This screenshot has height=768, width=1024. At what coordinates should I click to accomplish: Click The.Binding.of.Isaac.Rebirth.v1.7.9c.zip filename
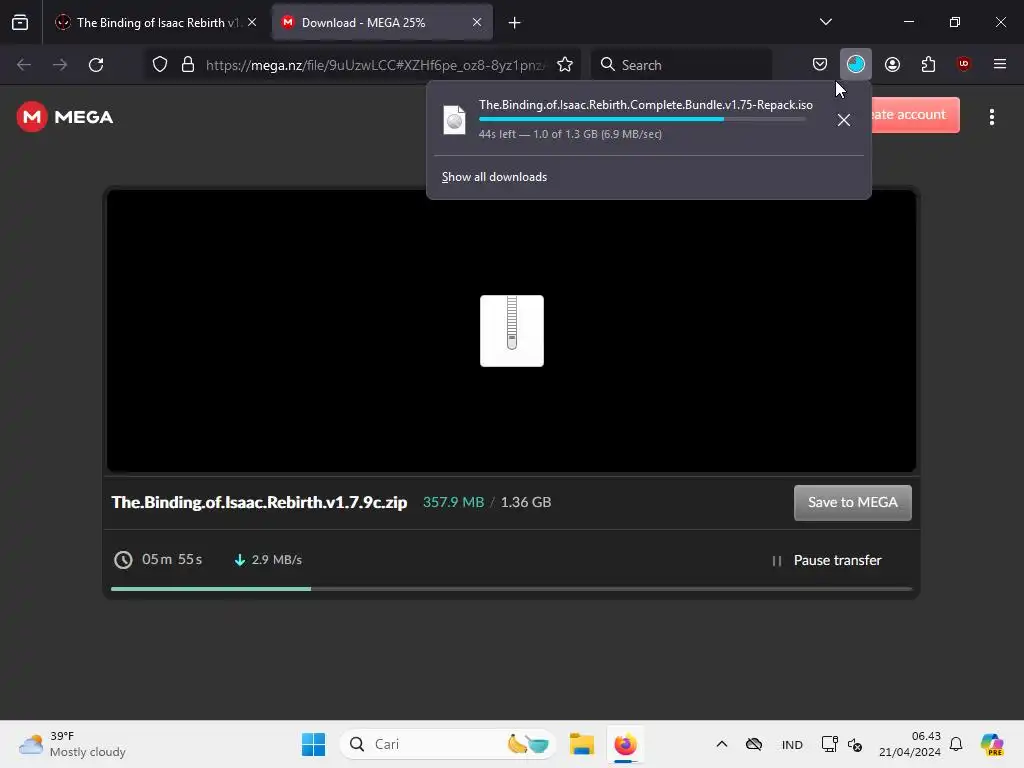[x=259, y=502]
